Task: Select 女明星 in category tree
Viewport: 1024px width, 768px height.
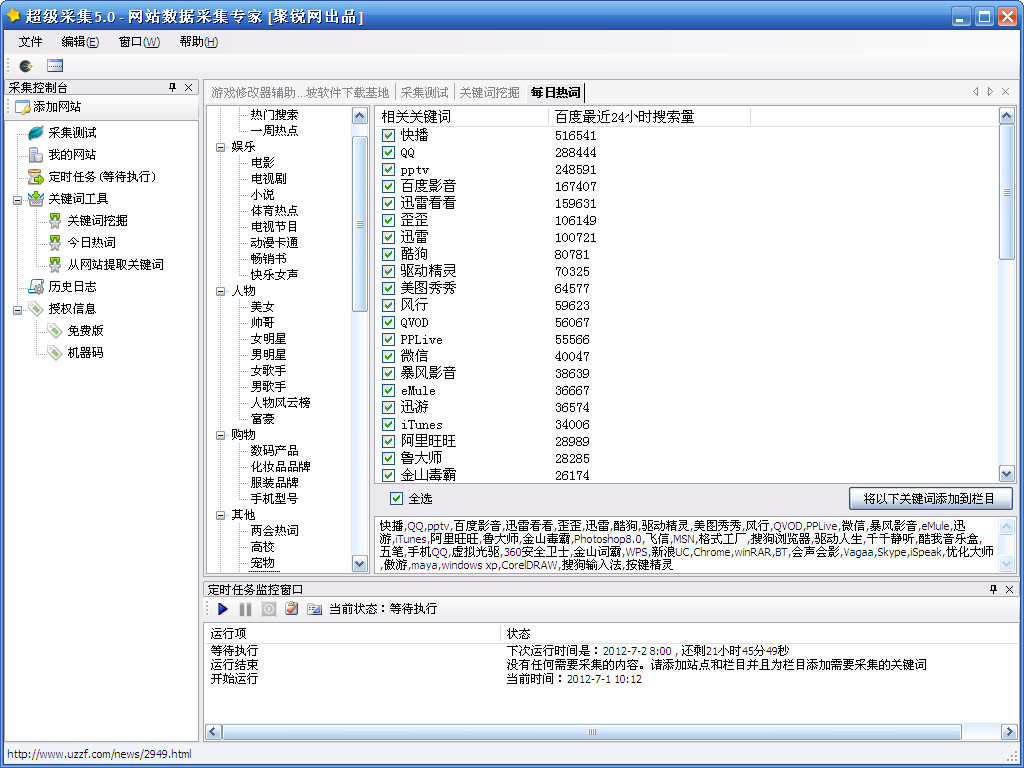Action: tap(268, 338)
